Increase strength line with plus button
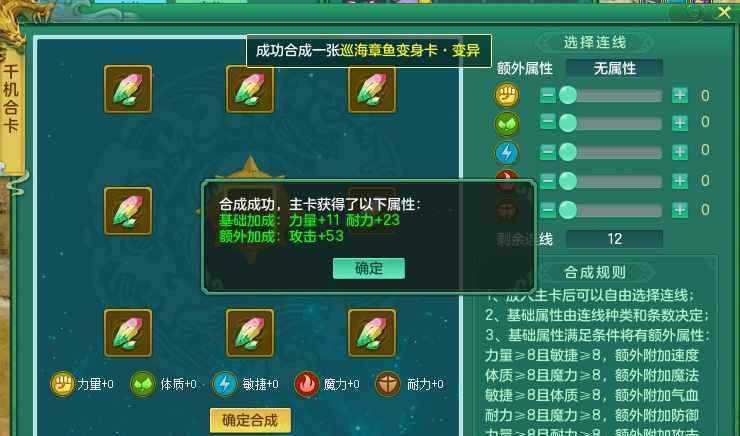 pos(680,95)
